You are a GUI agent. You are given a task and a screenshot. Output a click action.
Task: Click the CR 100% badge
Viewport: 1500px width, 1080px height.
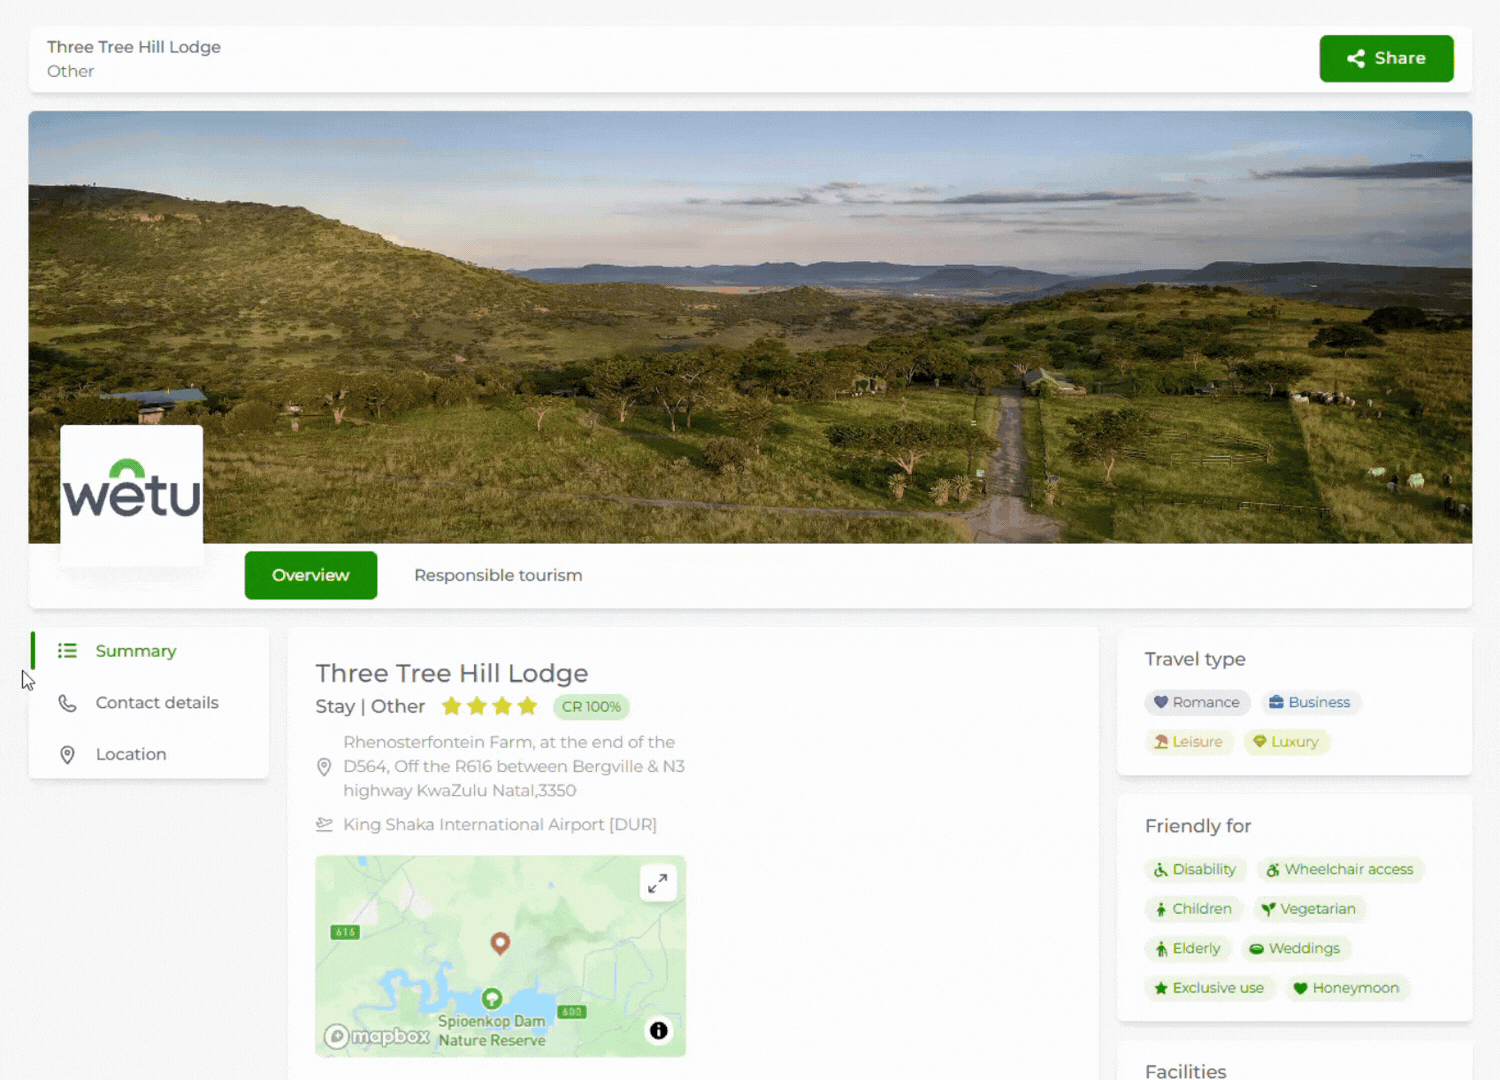pyautogui.click(x=591, y=707)
